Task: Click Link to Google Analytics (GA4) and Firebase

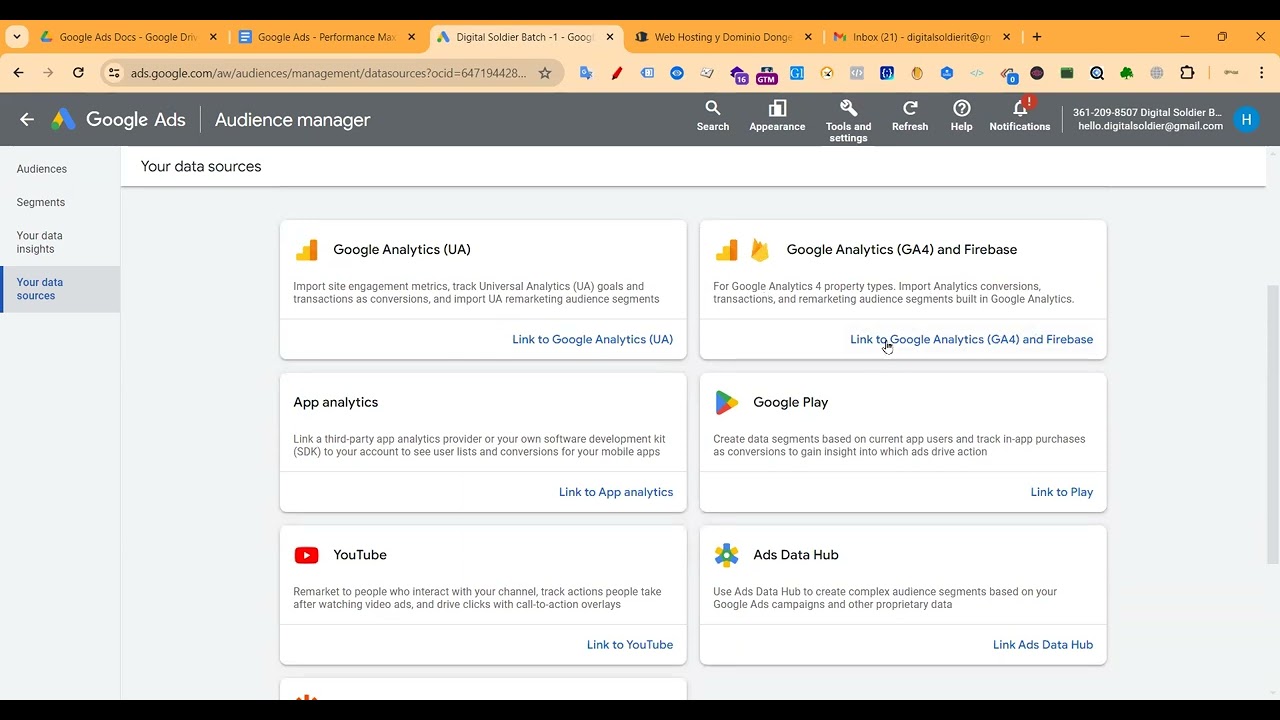Action: pyautogui.click(x=971, y=339)
